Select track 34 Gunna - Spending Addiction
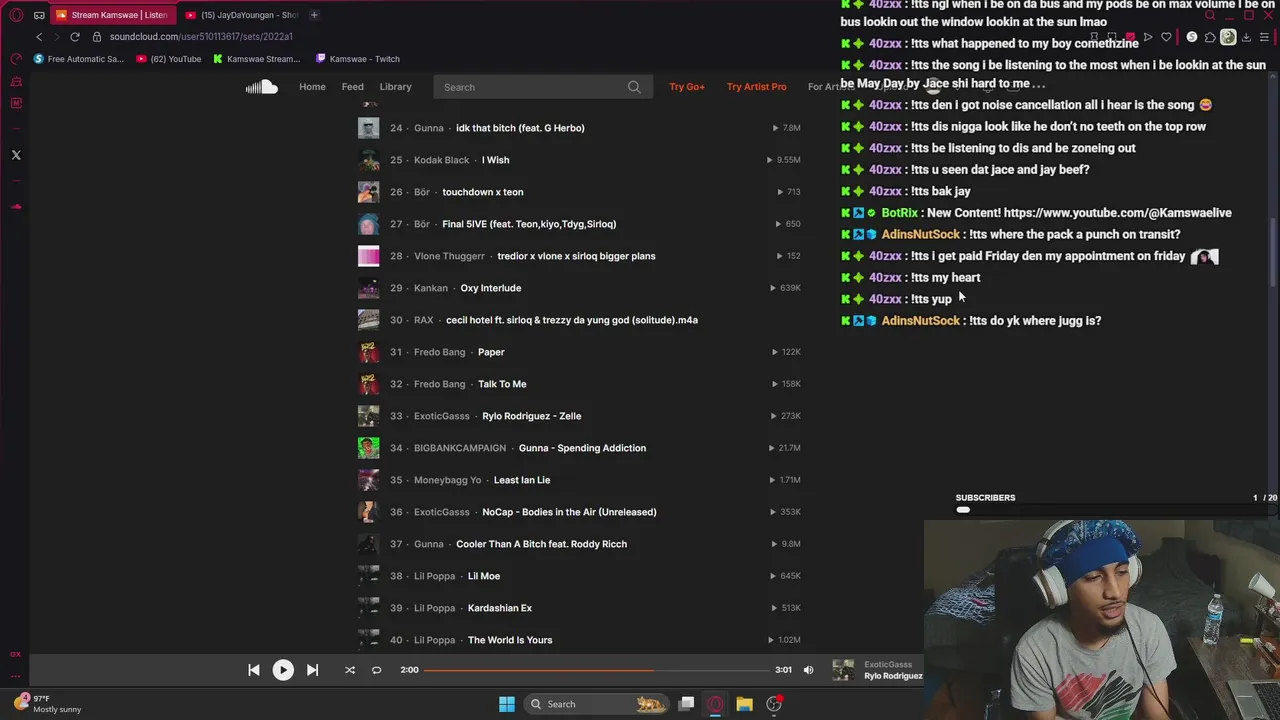 [580, 448]
